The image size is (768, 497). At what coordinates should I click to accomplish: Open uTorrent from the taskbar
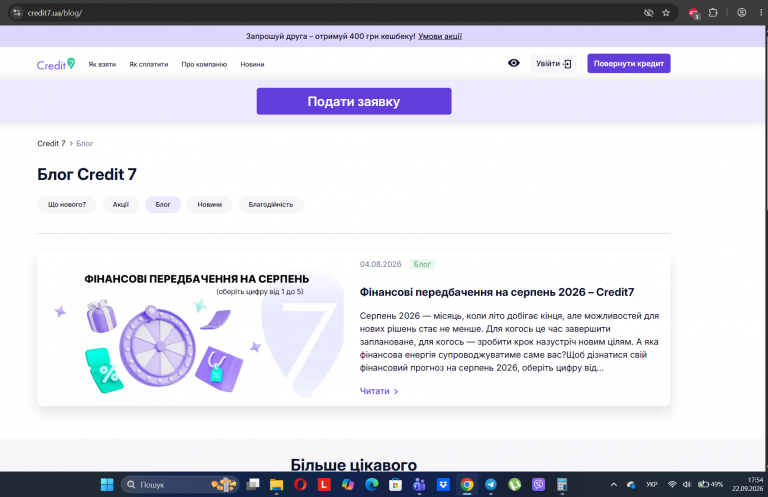click(514, 485)
